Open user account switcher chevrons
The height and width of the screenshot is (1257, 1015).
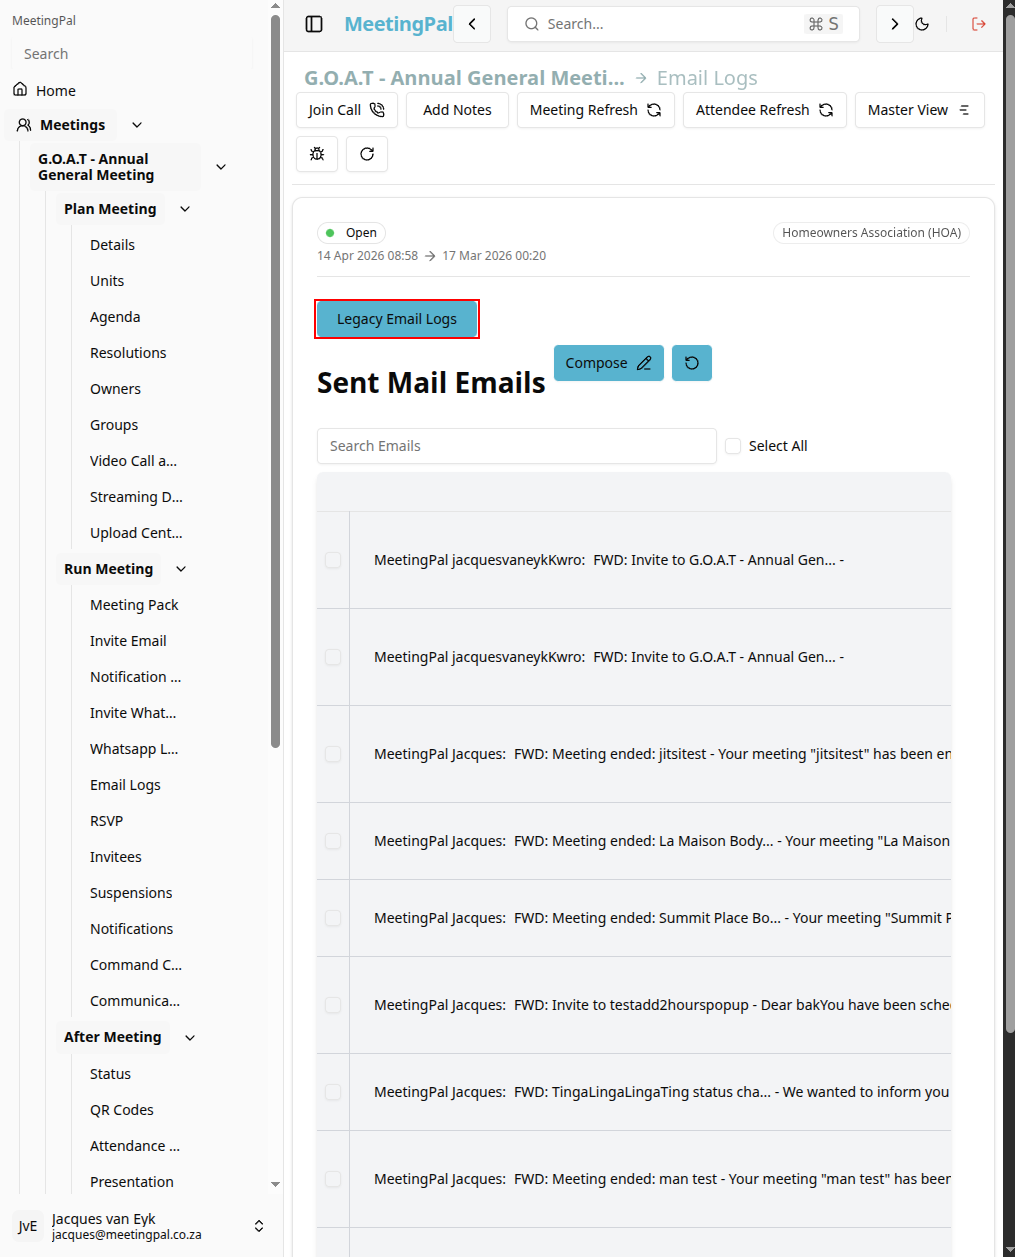(259, 1226)
